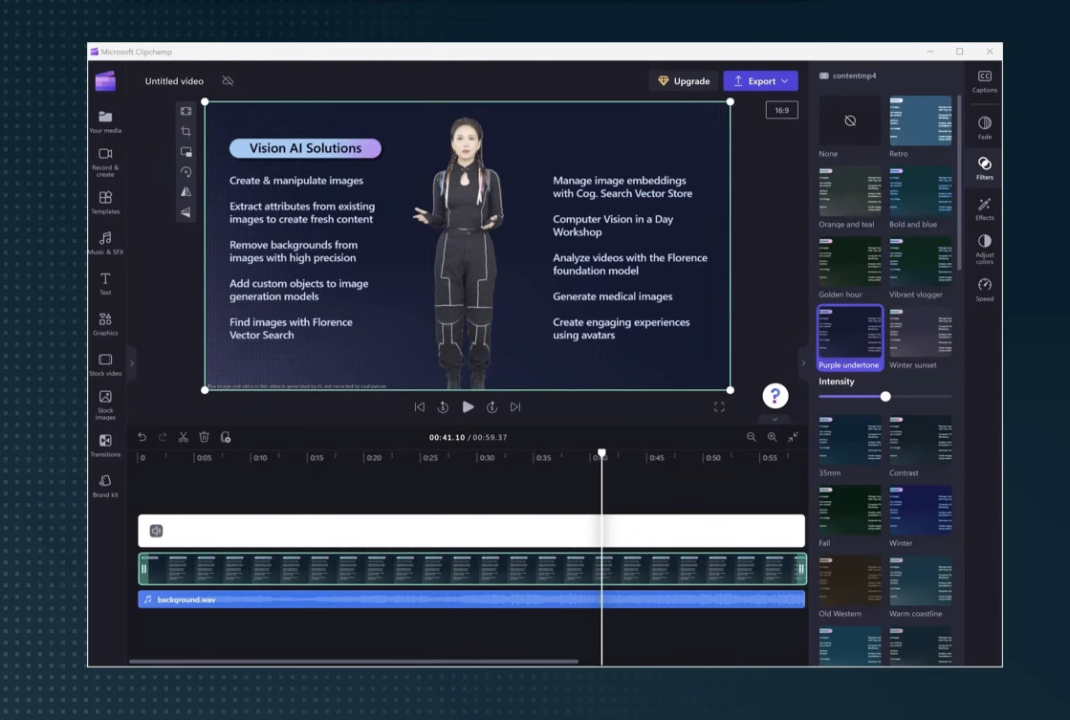Select the Winter sunset filter
The width and height of the screenshot is (1070, 720).
coord(919,334)
